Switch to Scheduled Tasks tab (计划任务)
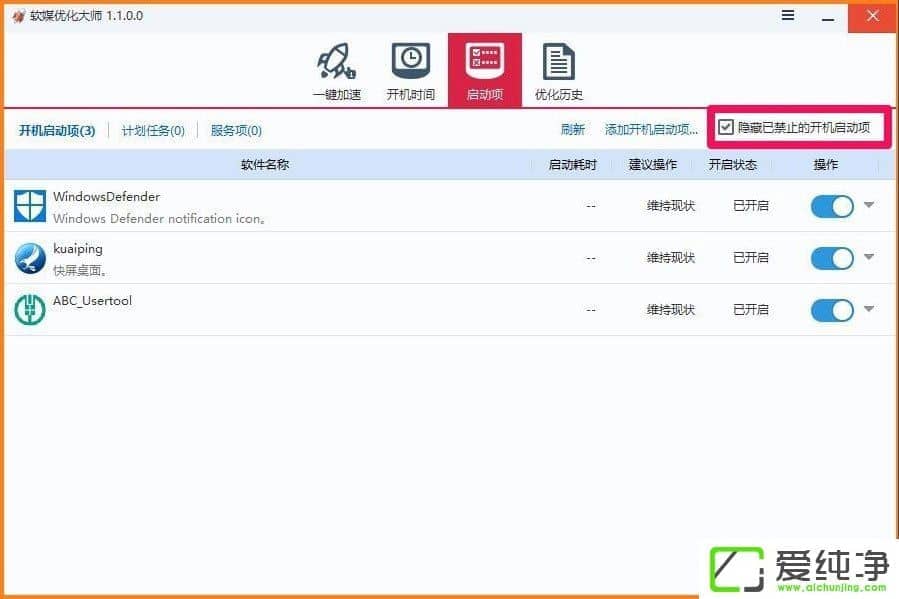The width and height of the screenshot is (899, 599). [x=153, y=131]
